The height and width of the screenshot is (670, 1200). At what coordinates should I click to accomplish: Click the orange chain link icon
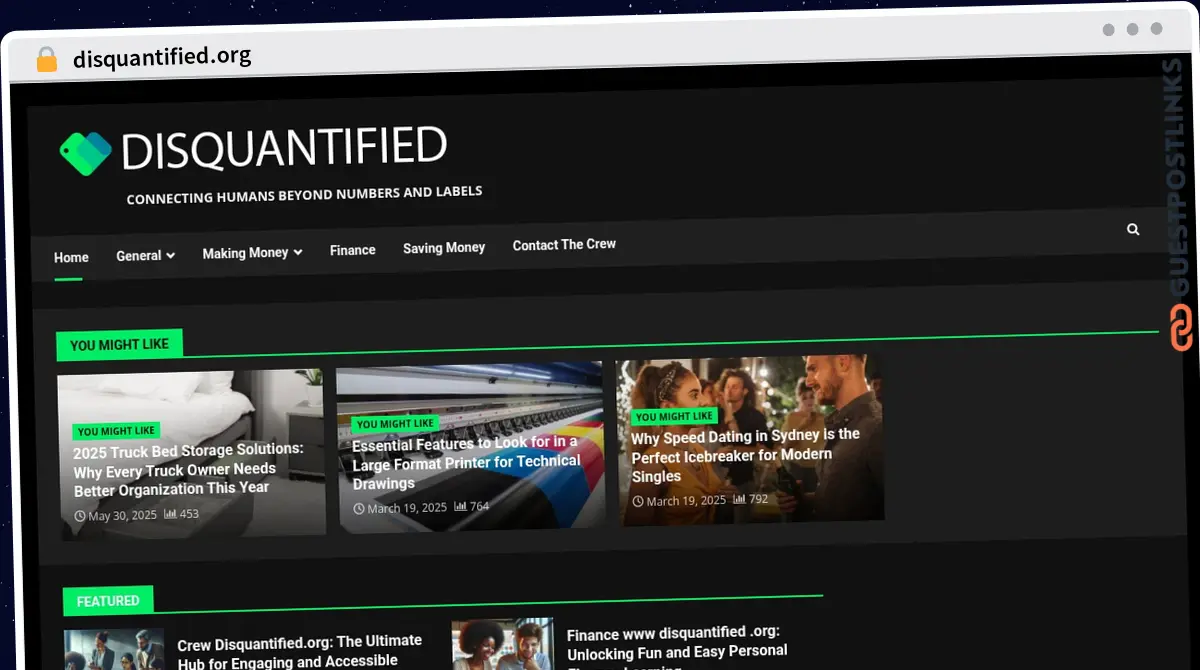click(x=1181, y=328)
